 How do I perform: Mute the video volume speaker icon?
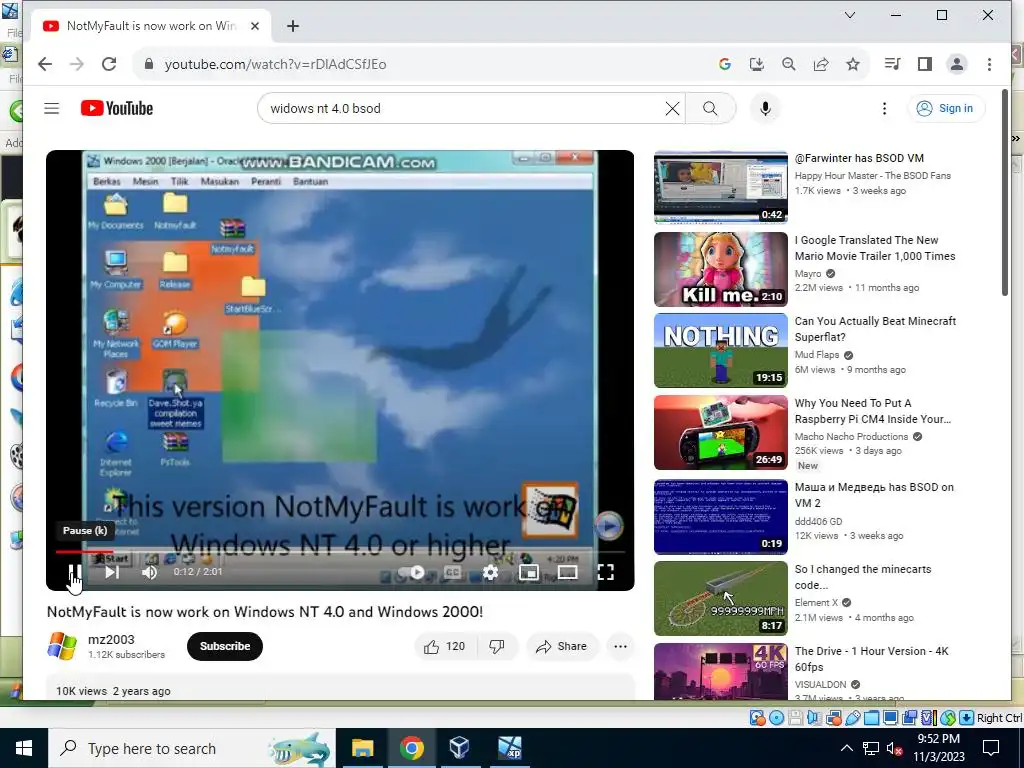click(150, 573)
